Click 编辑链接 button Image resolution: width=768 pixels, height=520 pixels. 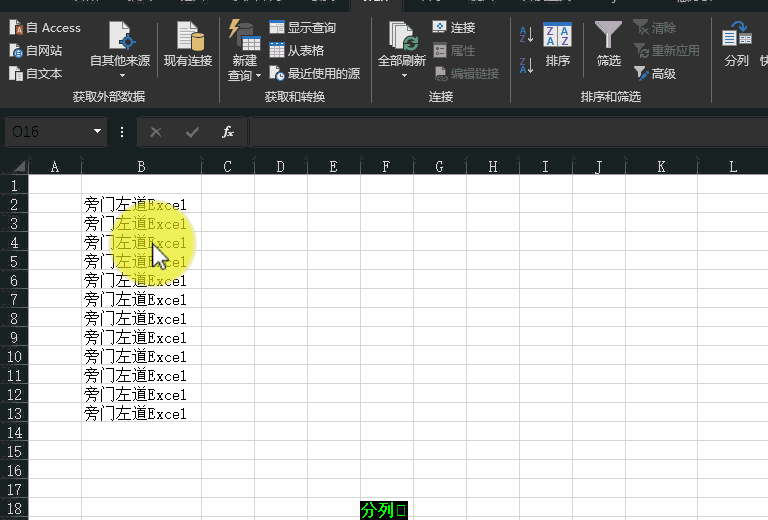(467, 73)
